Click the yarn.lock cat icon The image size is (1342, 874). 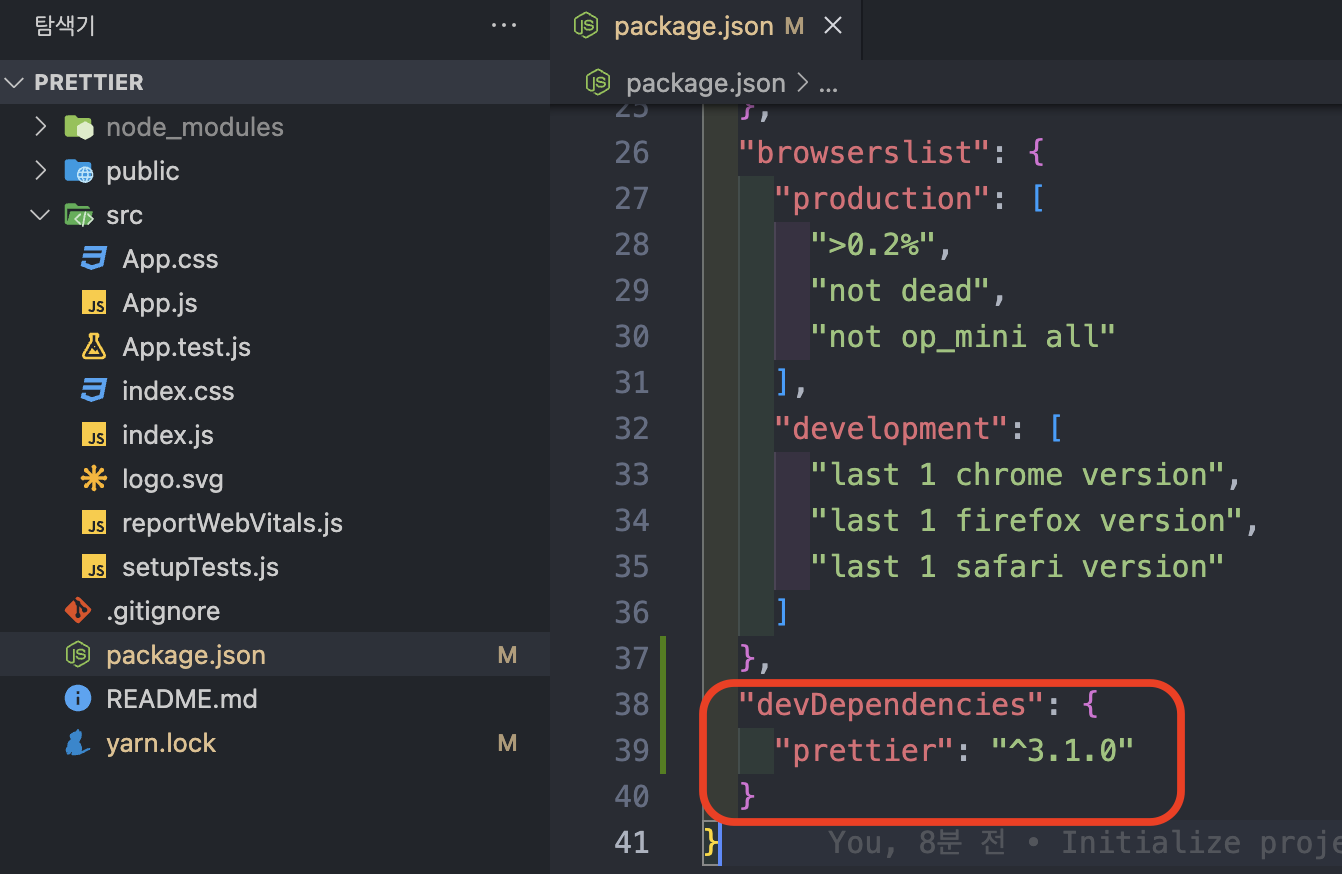[x=78, y=743]
